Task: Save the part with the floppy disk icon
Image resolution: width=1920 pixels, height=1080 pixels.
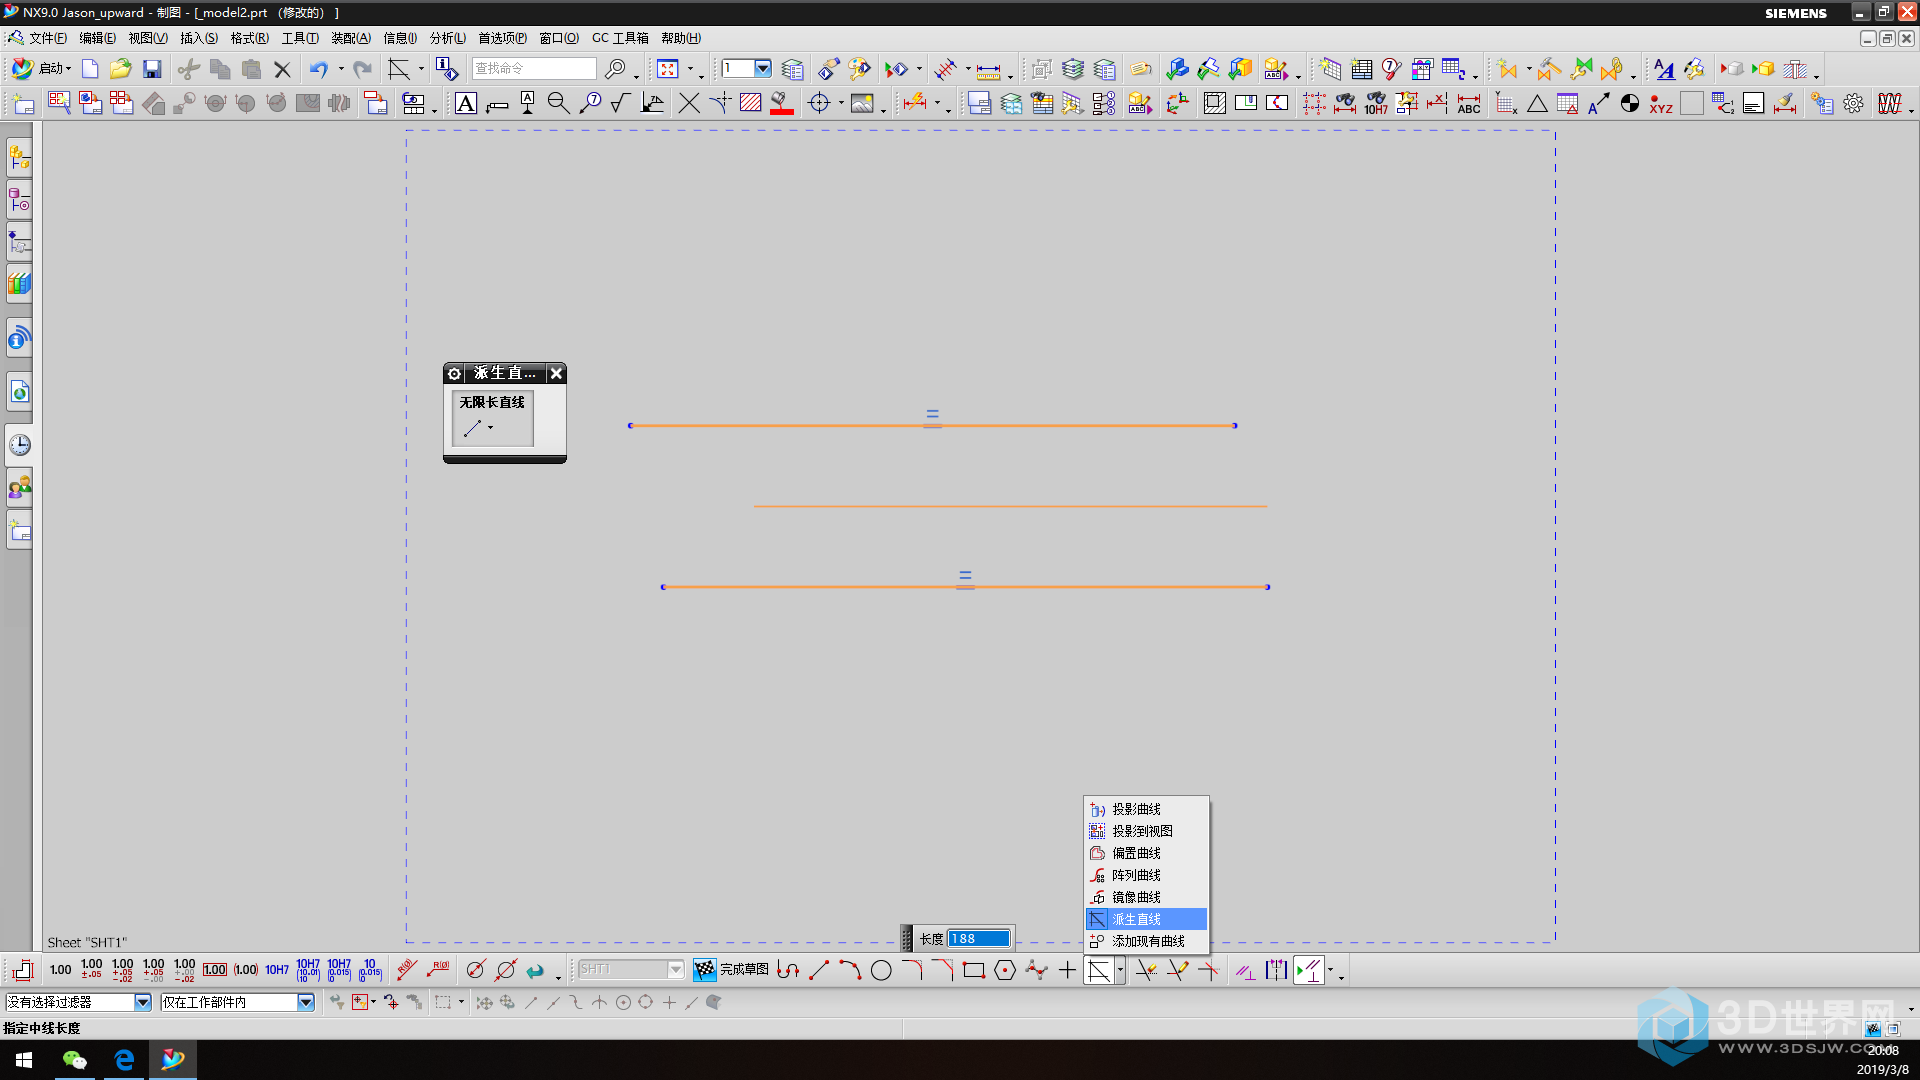Action: pos(152,69)
